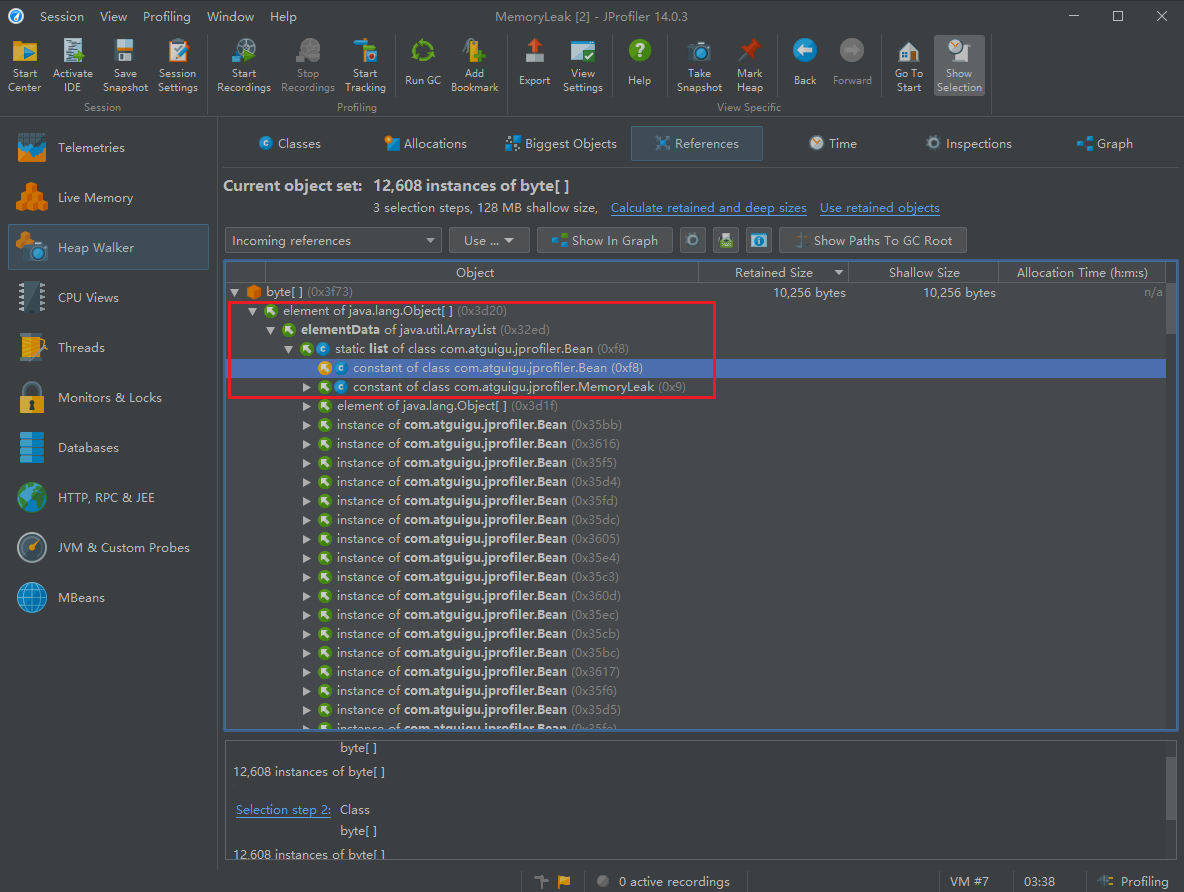Click Start Tracking icon
This screenshot has width=1184, height=892.
[x=365, y=66]
